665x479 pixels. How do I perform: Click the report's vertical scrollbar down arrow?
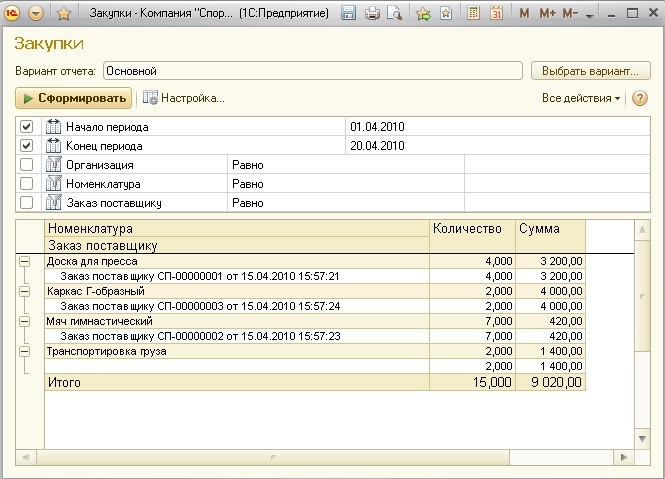[x=642, y=441]
